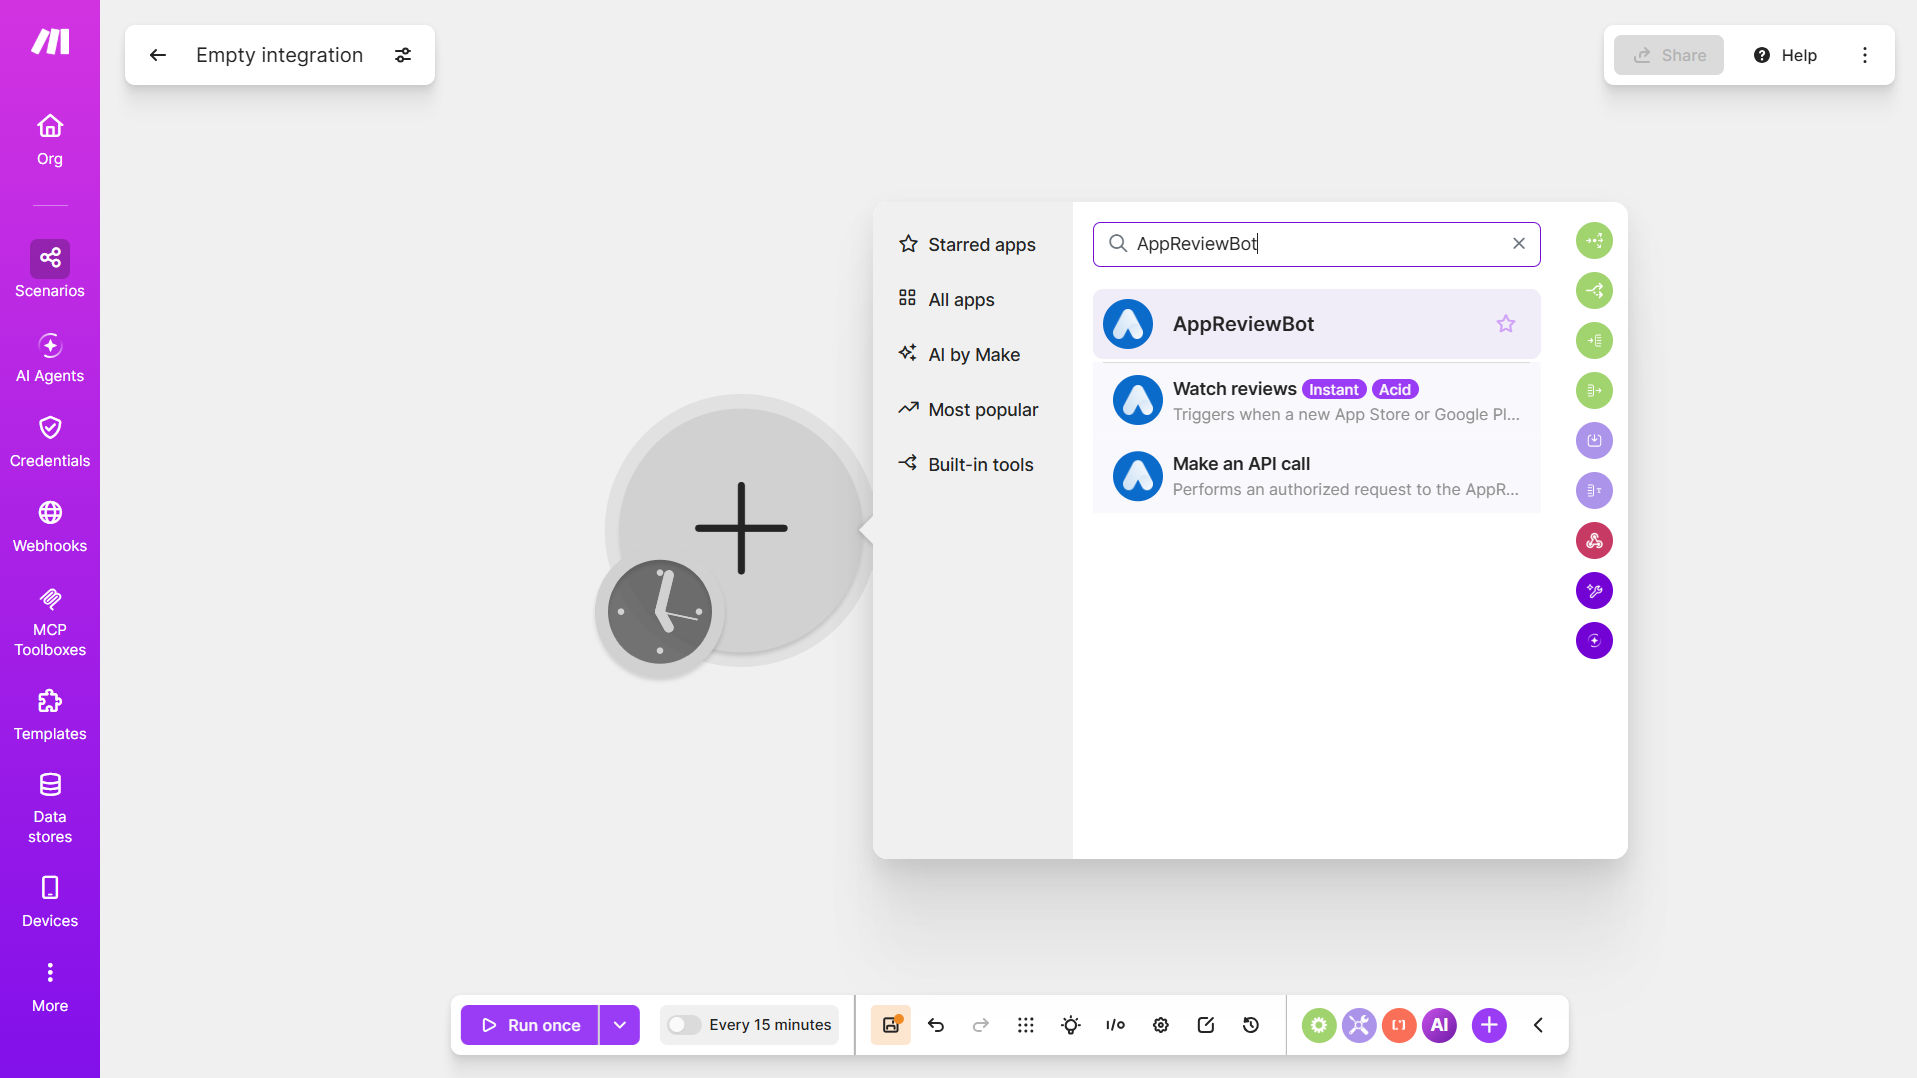This screenshot has height=1078, width=1917.
Task: Click the Empty integration scenario name
Action: (279, 55)
